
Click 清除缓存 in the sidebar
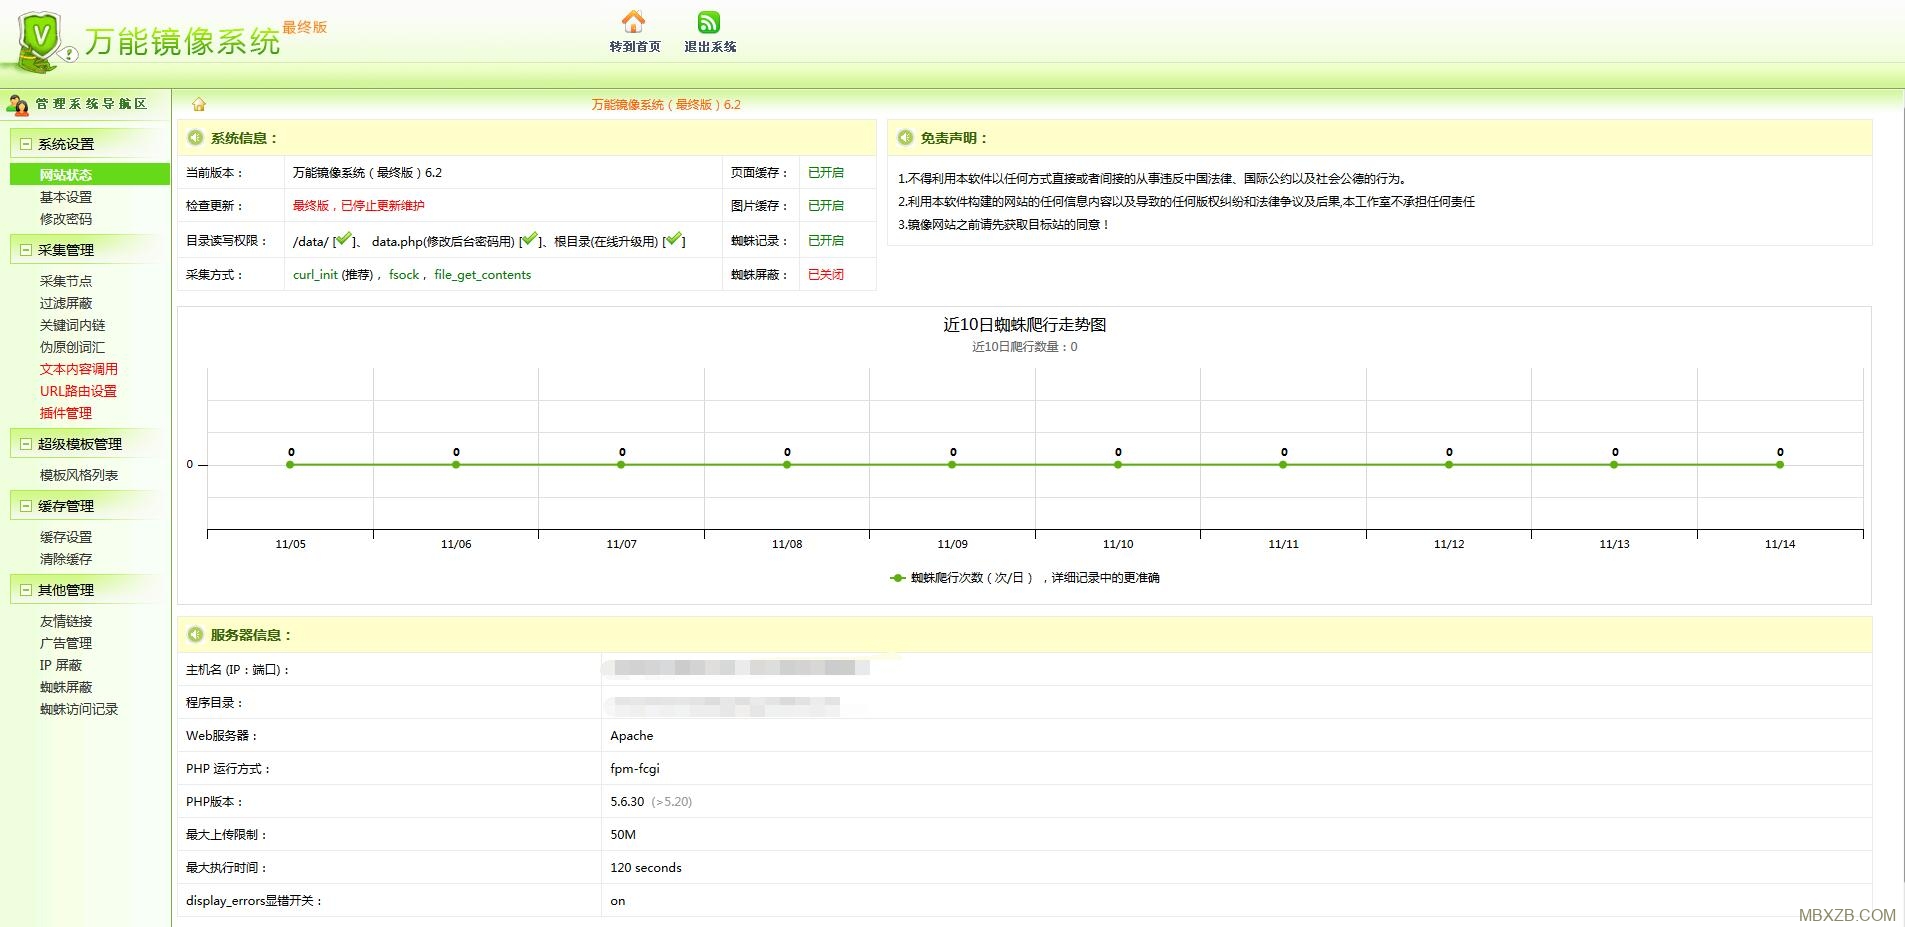tap(68, 558)
